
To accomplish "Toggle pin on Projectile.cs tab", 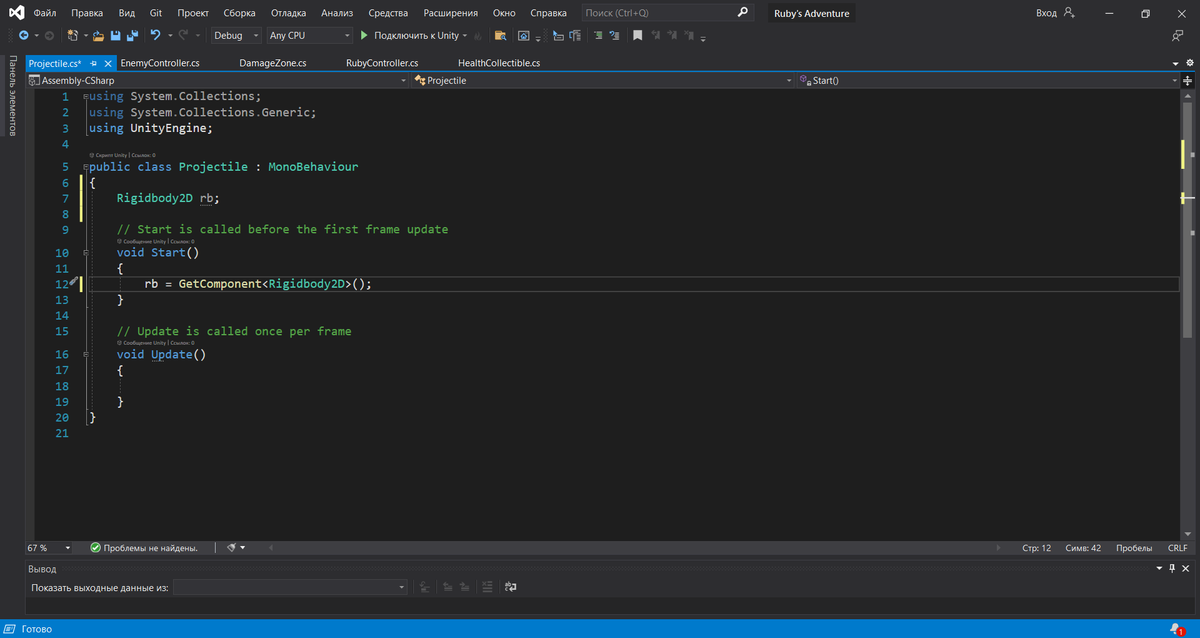I will point(93,63).
